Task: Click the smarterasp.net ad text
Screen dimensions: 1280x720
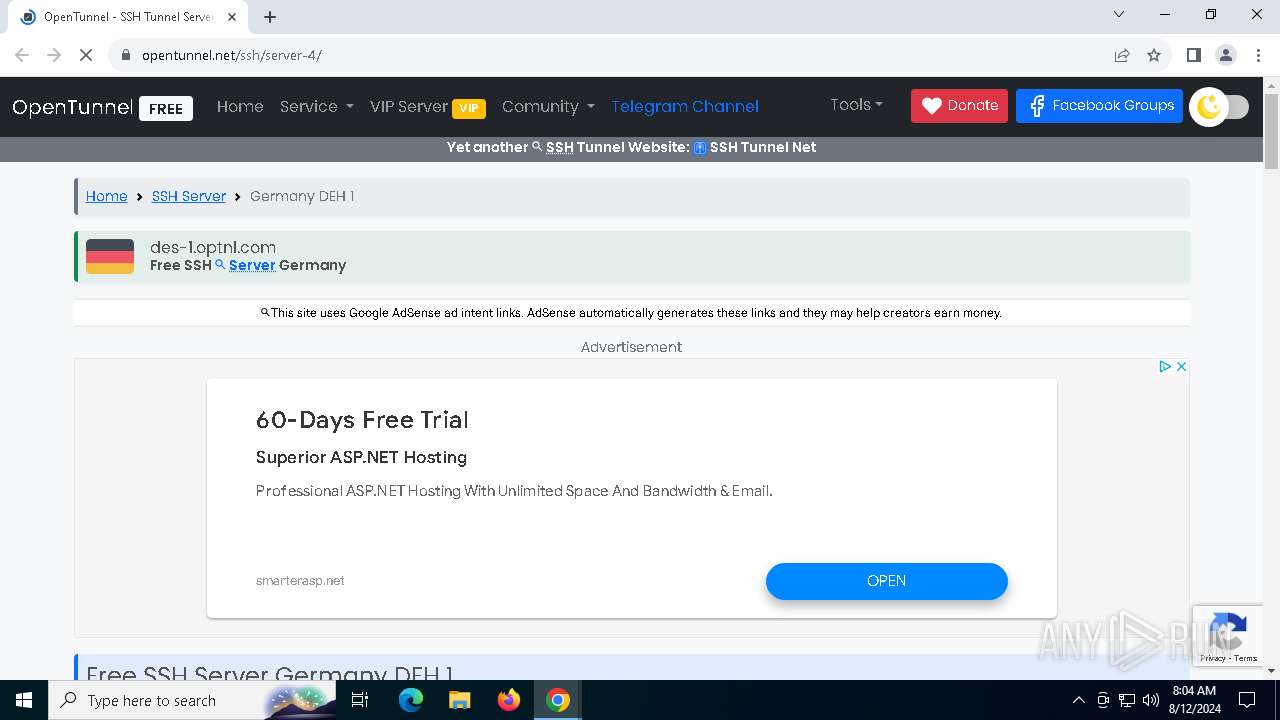Action: click(x=300, y=581)
